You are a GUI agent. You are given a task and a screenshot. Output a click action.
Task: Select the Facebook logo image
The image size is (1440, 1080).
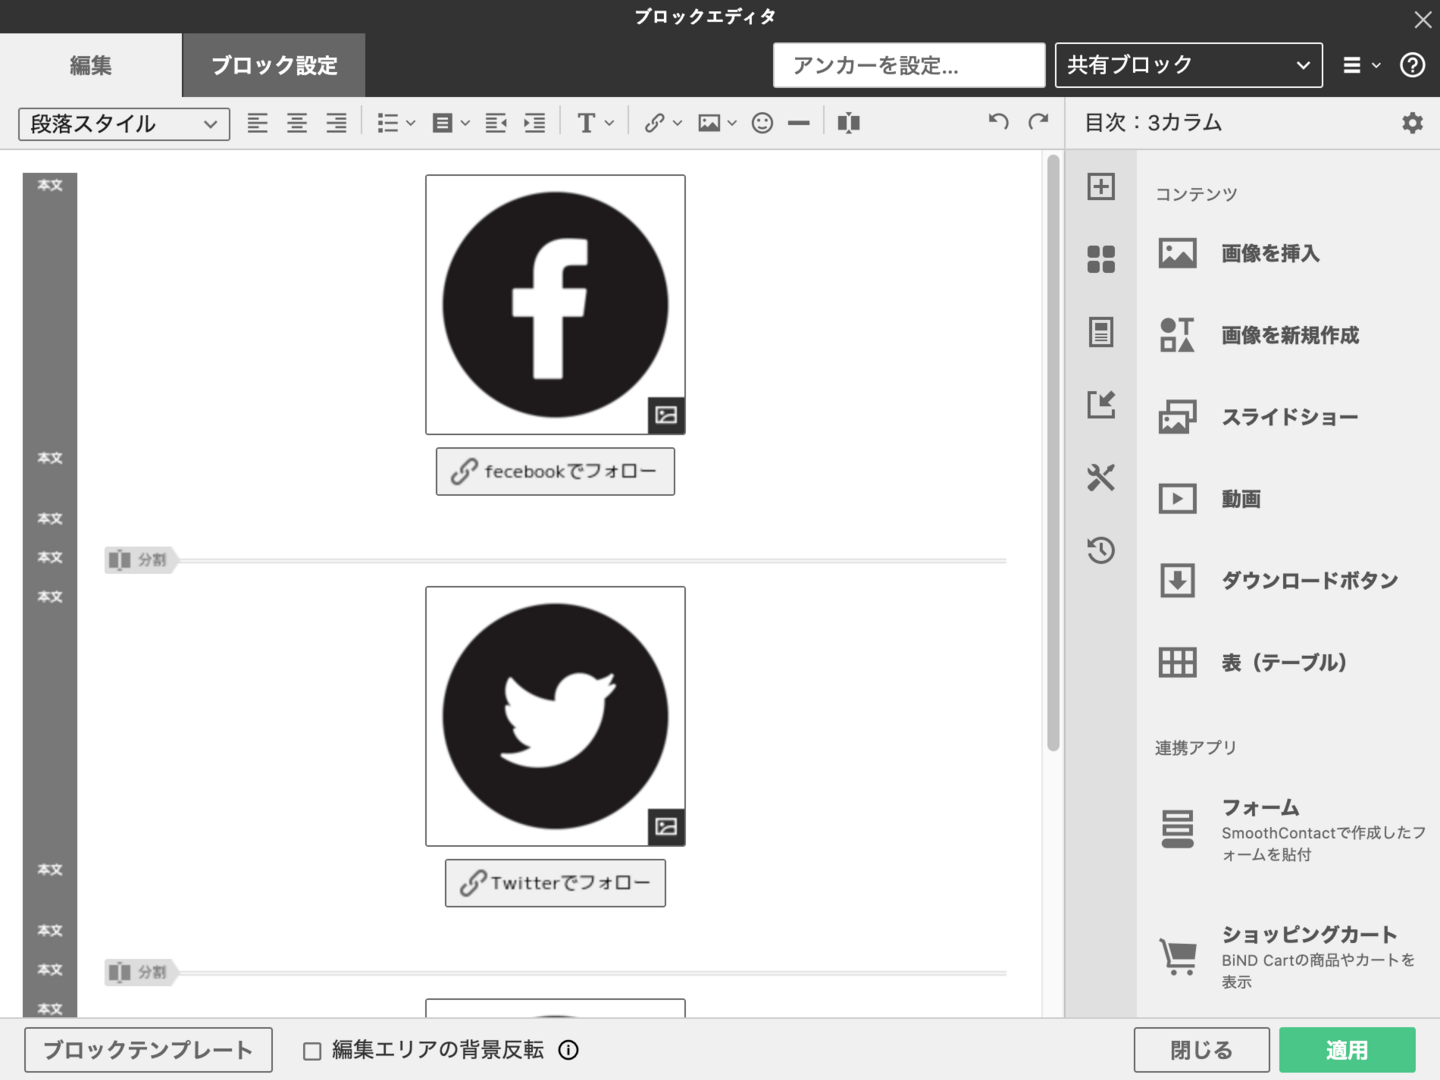[555, 305]
